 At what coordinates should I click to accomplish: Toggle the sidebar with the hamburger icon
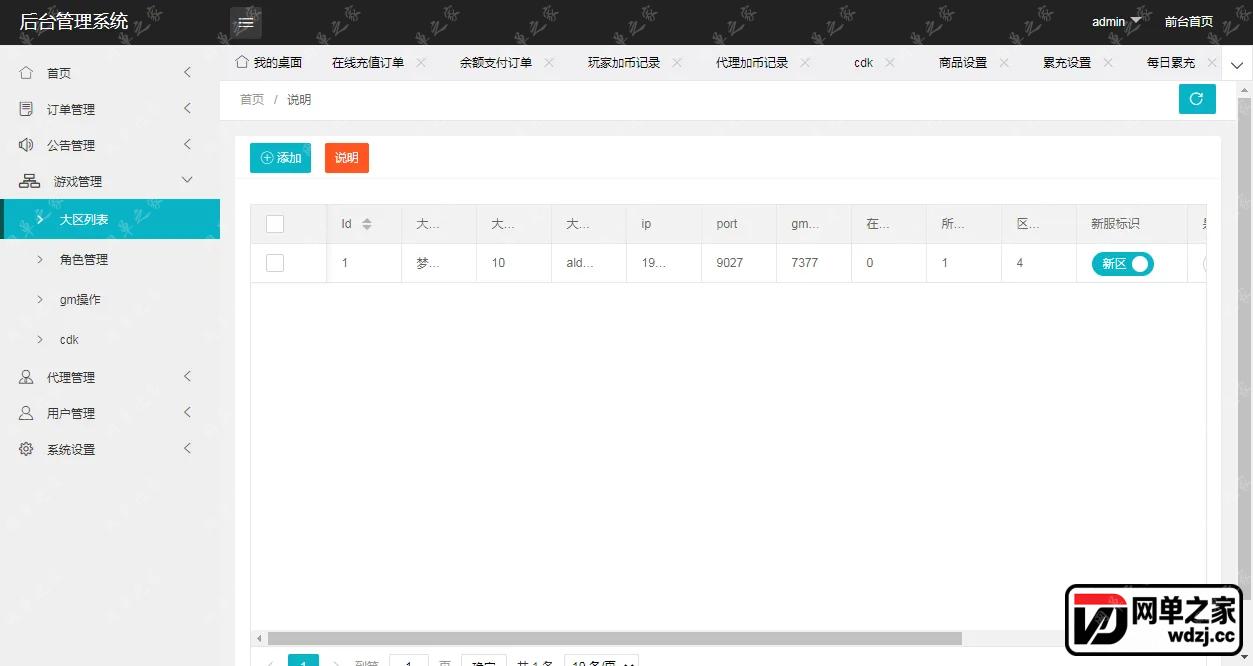click(246, 22)
